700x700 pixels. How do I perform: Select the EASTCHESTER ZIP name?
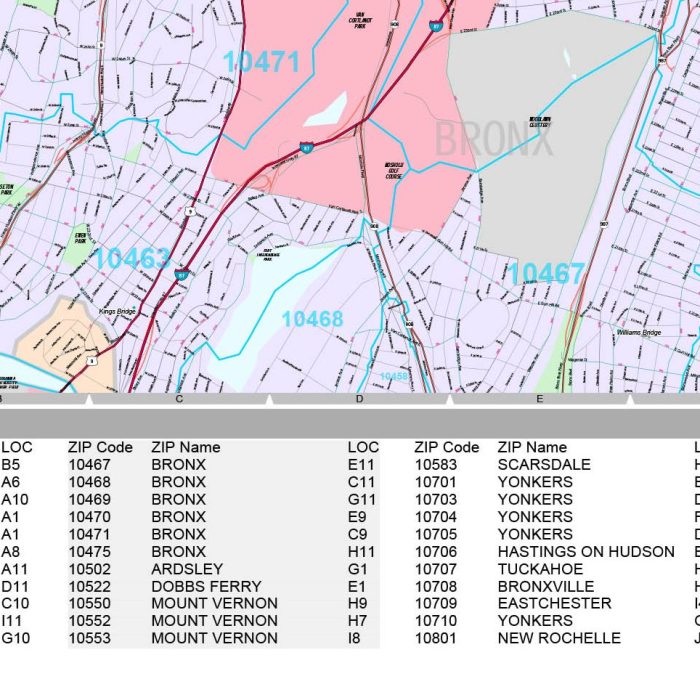click(x=554, y=604)
